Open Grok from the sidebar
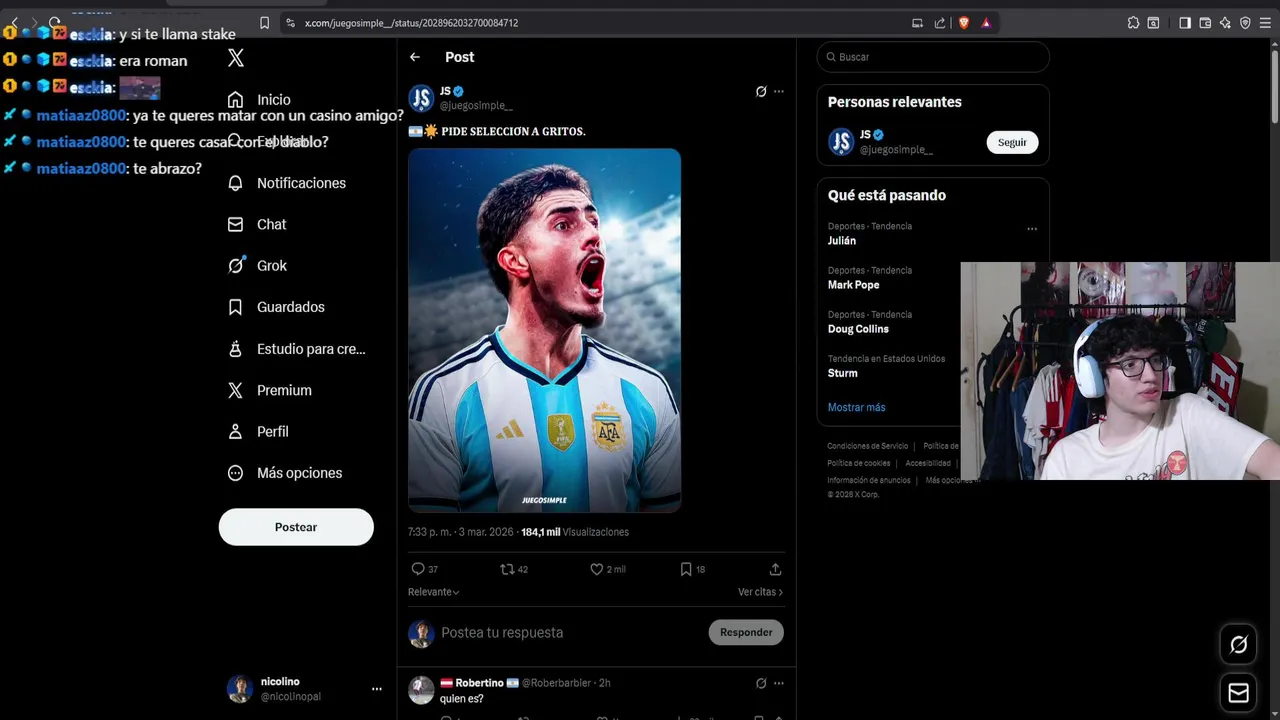1280x720 pixels. [257, 266]
